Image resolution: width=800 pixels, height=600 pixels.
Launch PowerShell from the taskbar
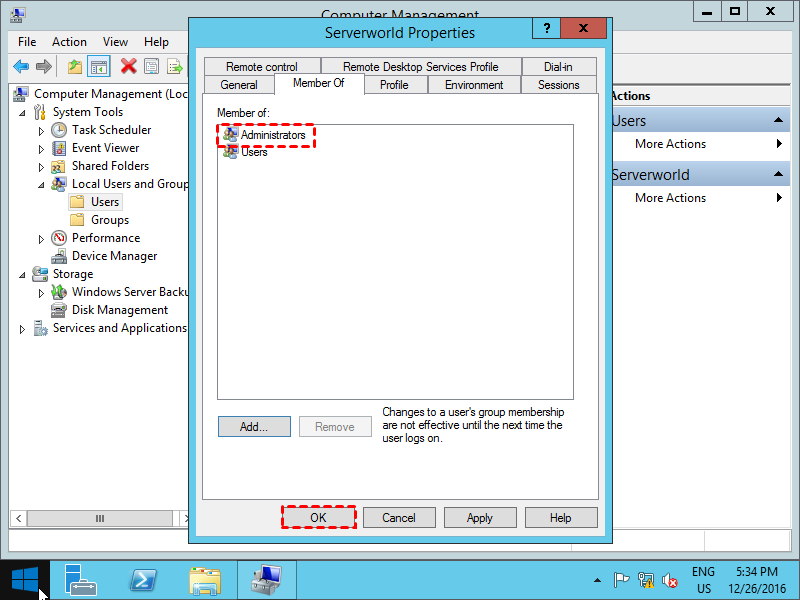click(143, 581)
